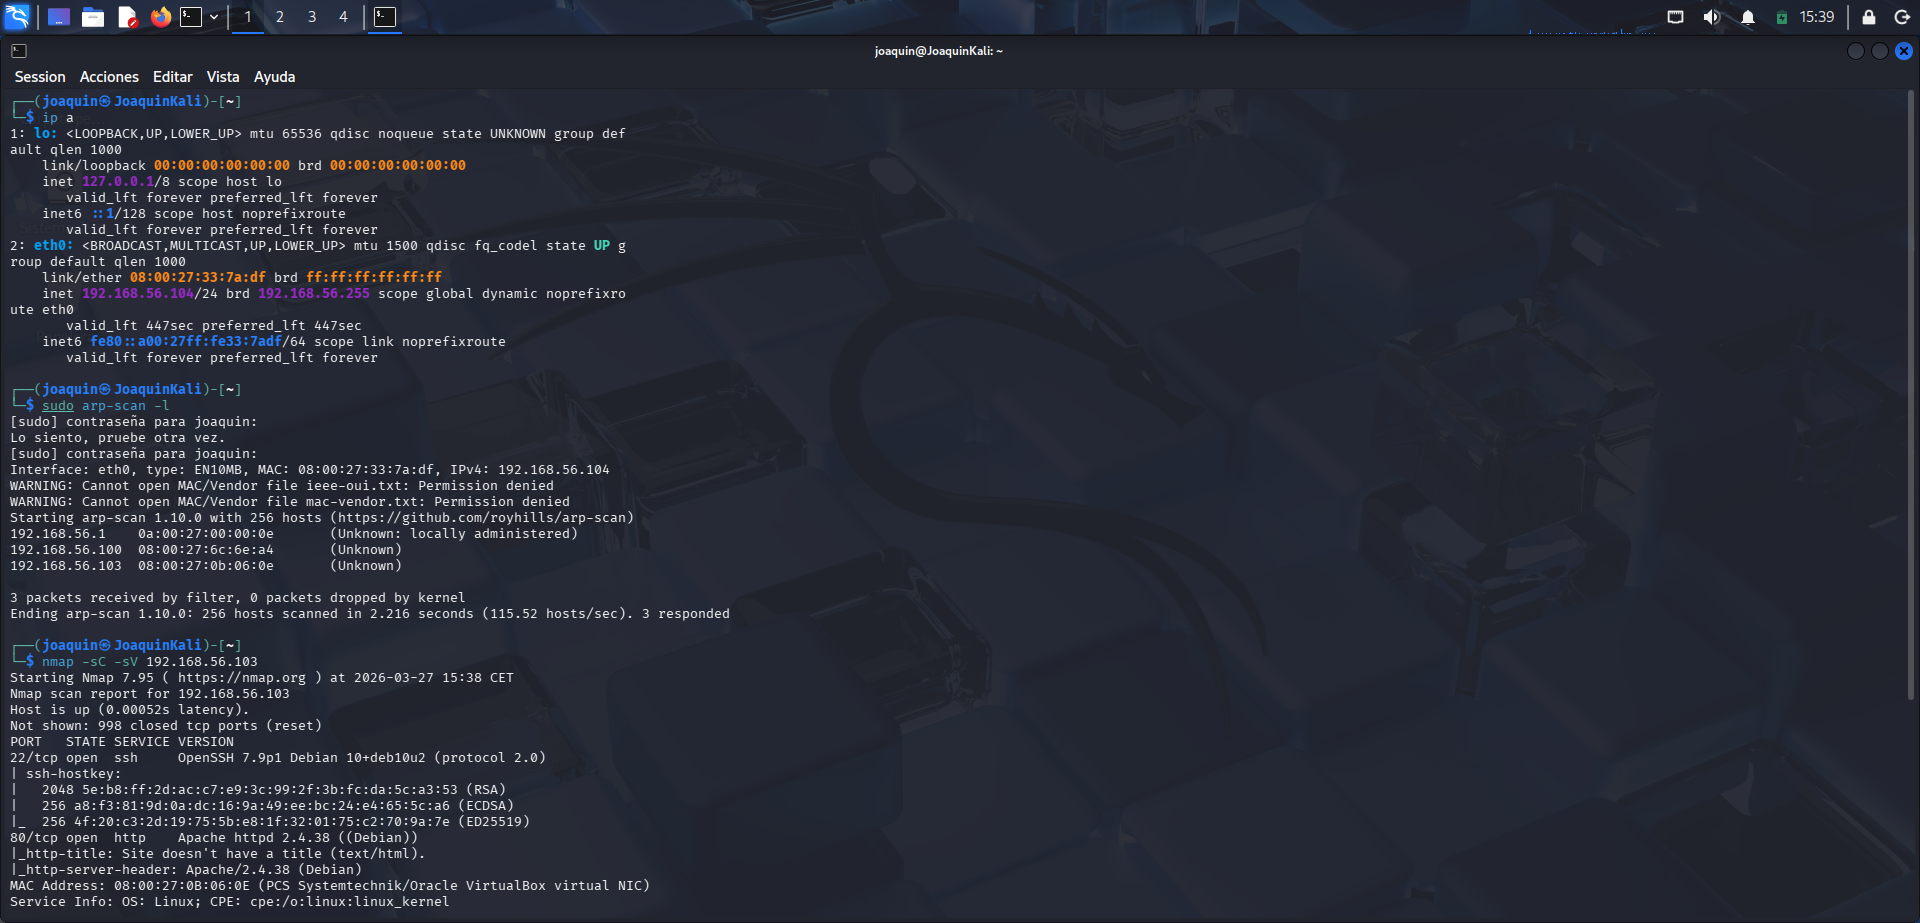1920x923 pixels.
Task: Switch to workspace 3
Action: 312,17
